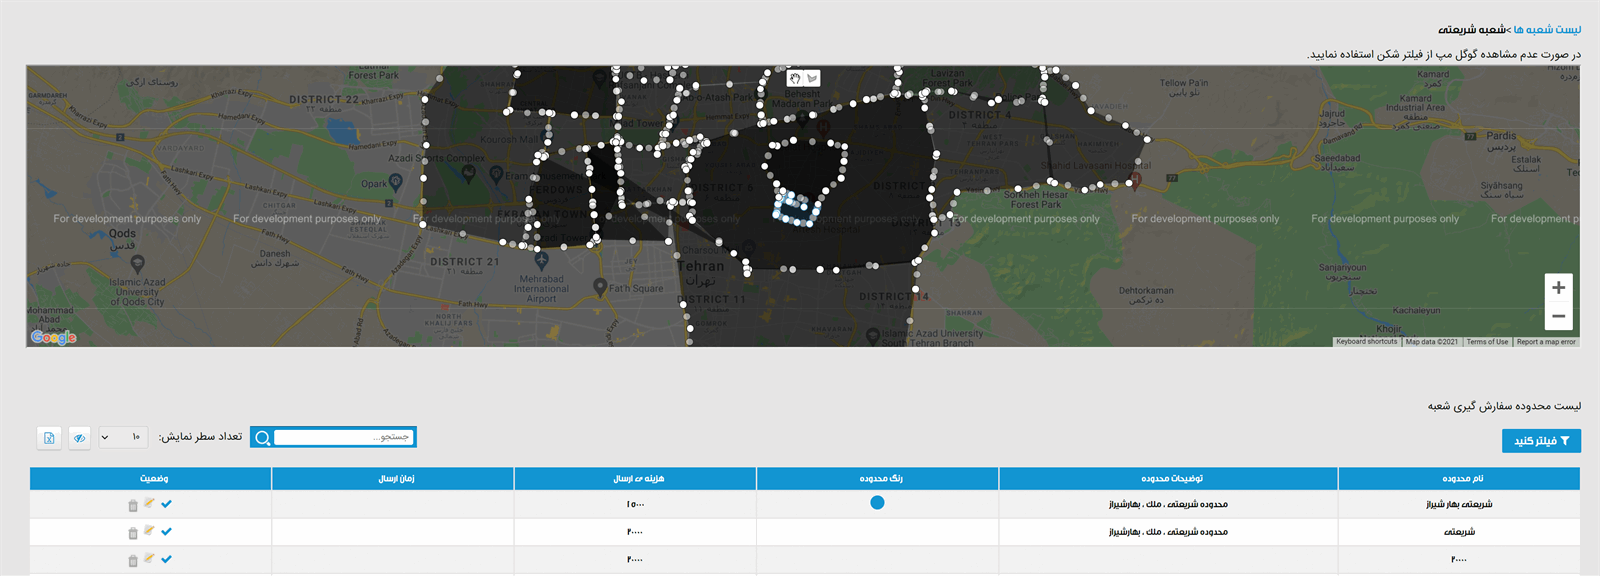Select the draw polygon tool on the map
1600x576 pixels.
click(x=812, y=78)
